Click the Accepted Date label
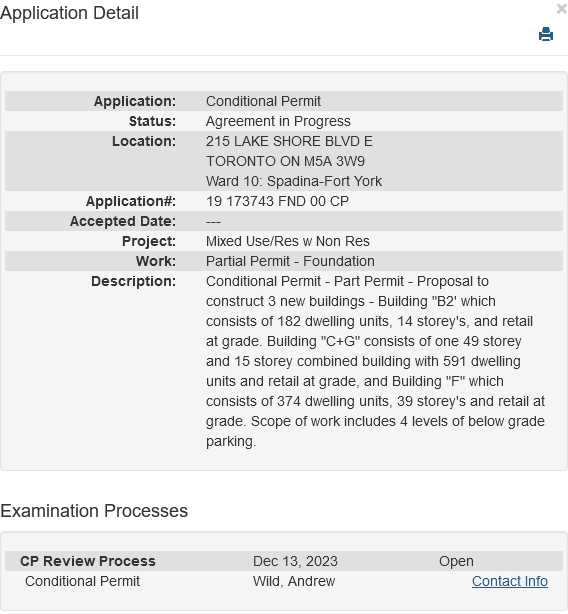This screenshot has width=568, height=614. (123, 221)
